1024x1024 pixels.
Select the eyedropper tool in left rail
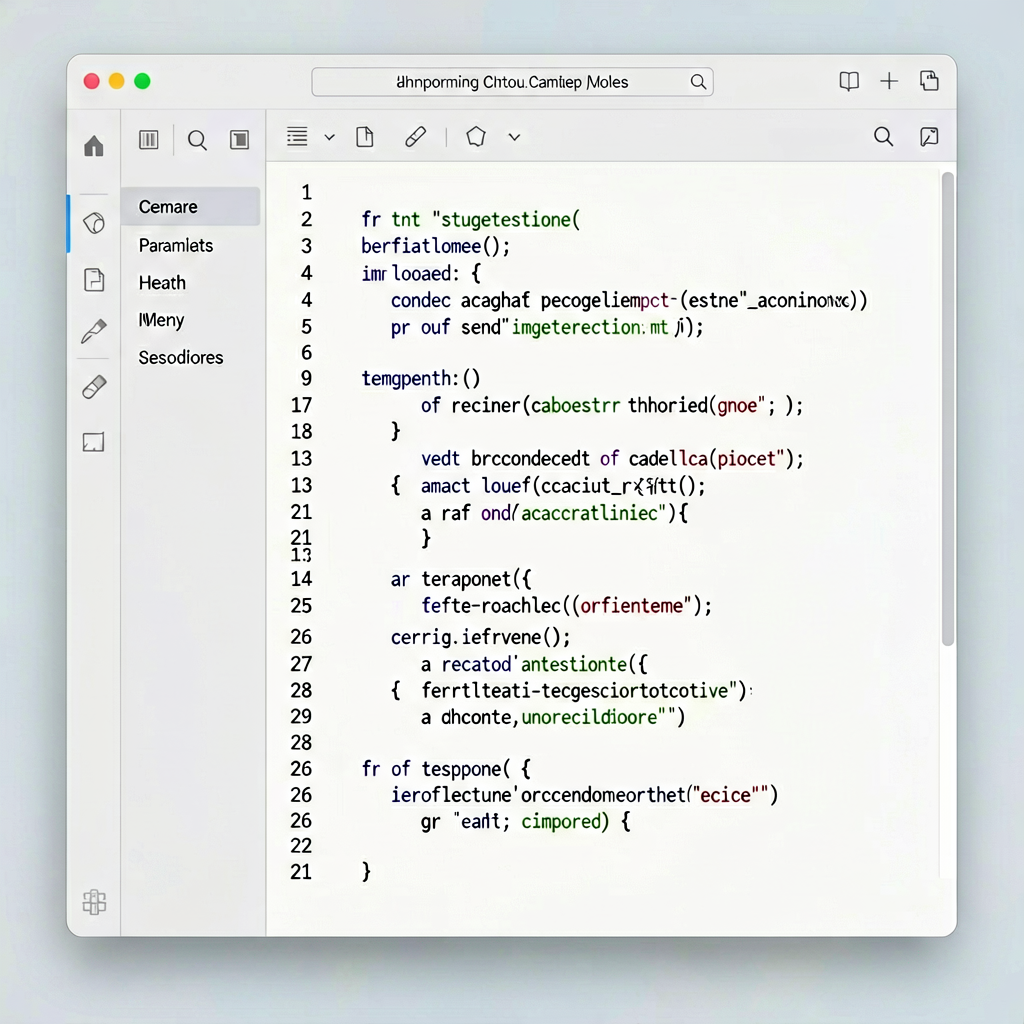tap(94, 330)
